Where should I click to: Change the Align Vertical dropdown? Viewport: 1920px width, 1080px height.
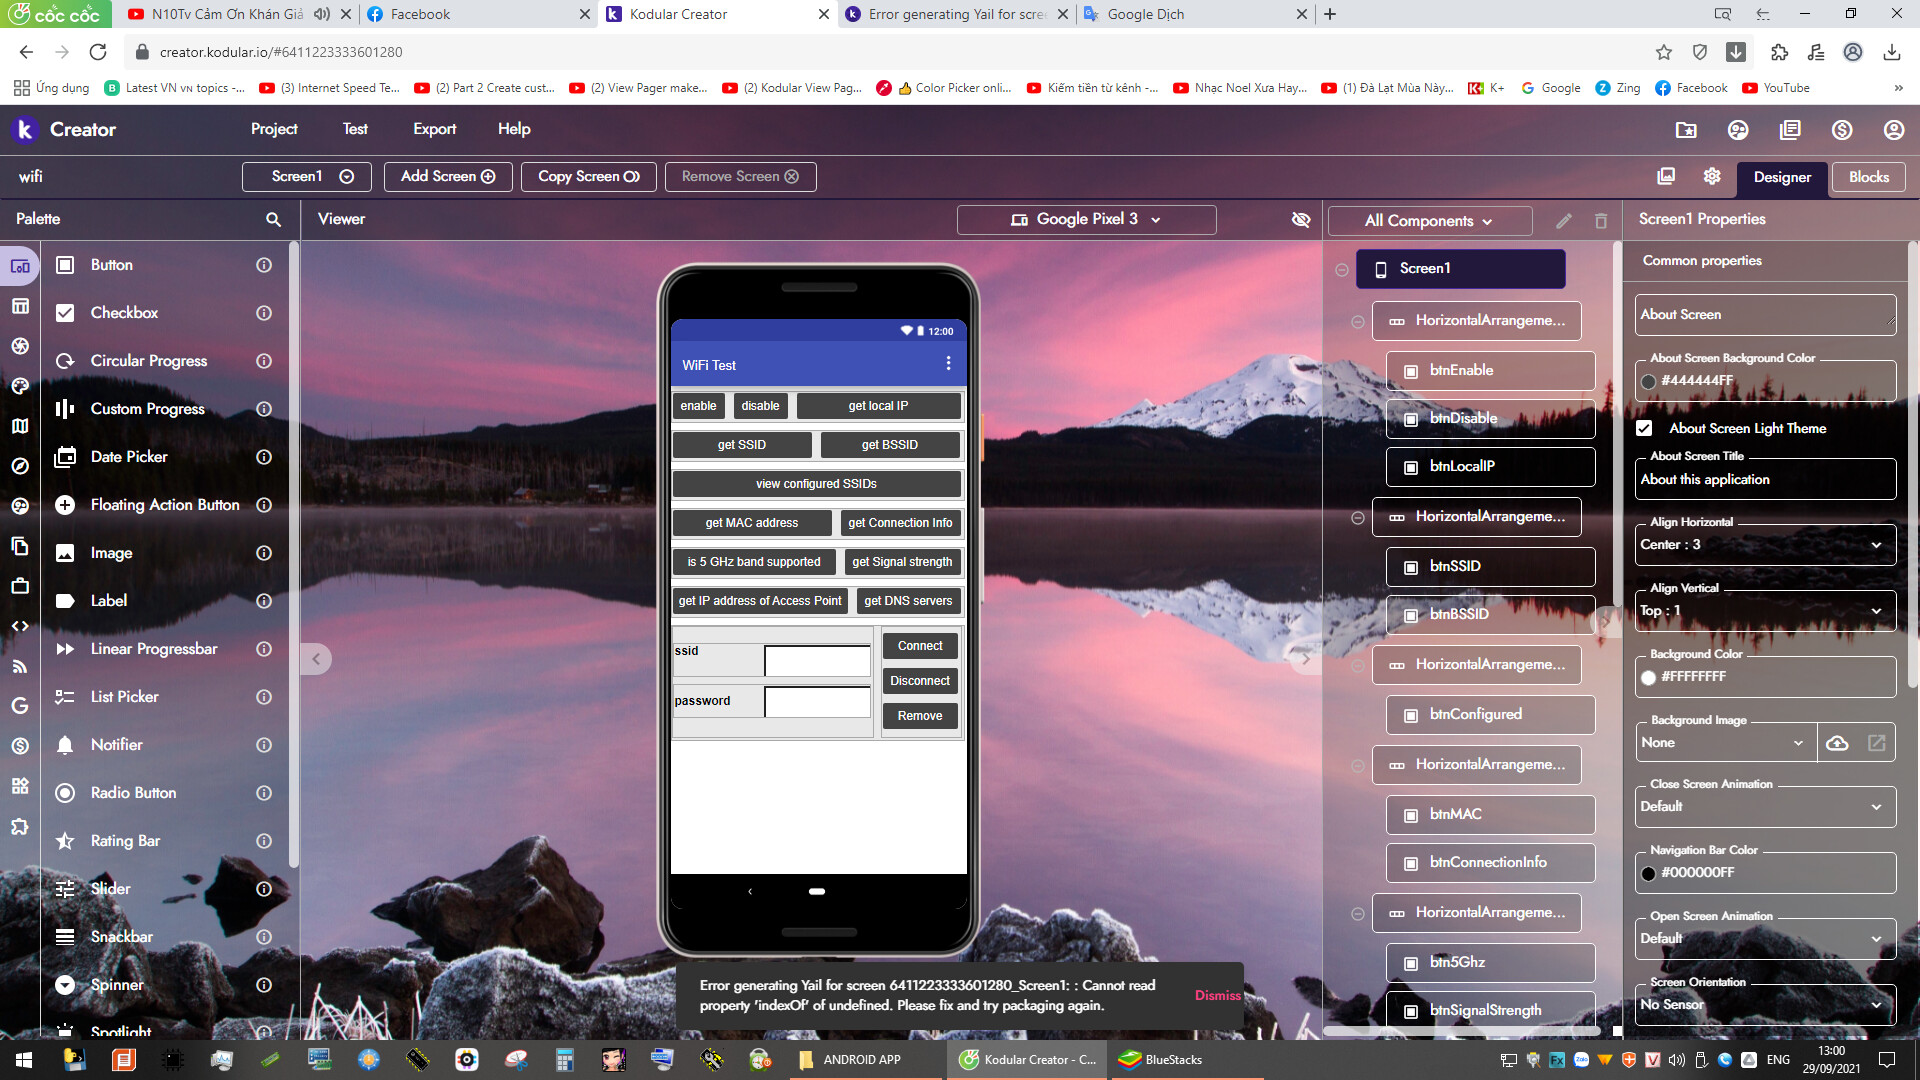(1766, 611)
